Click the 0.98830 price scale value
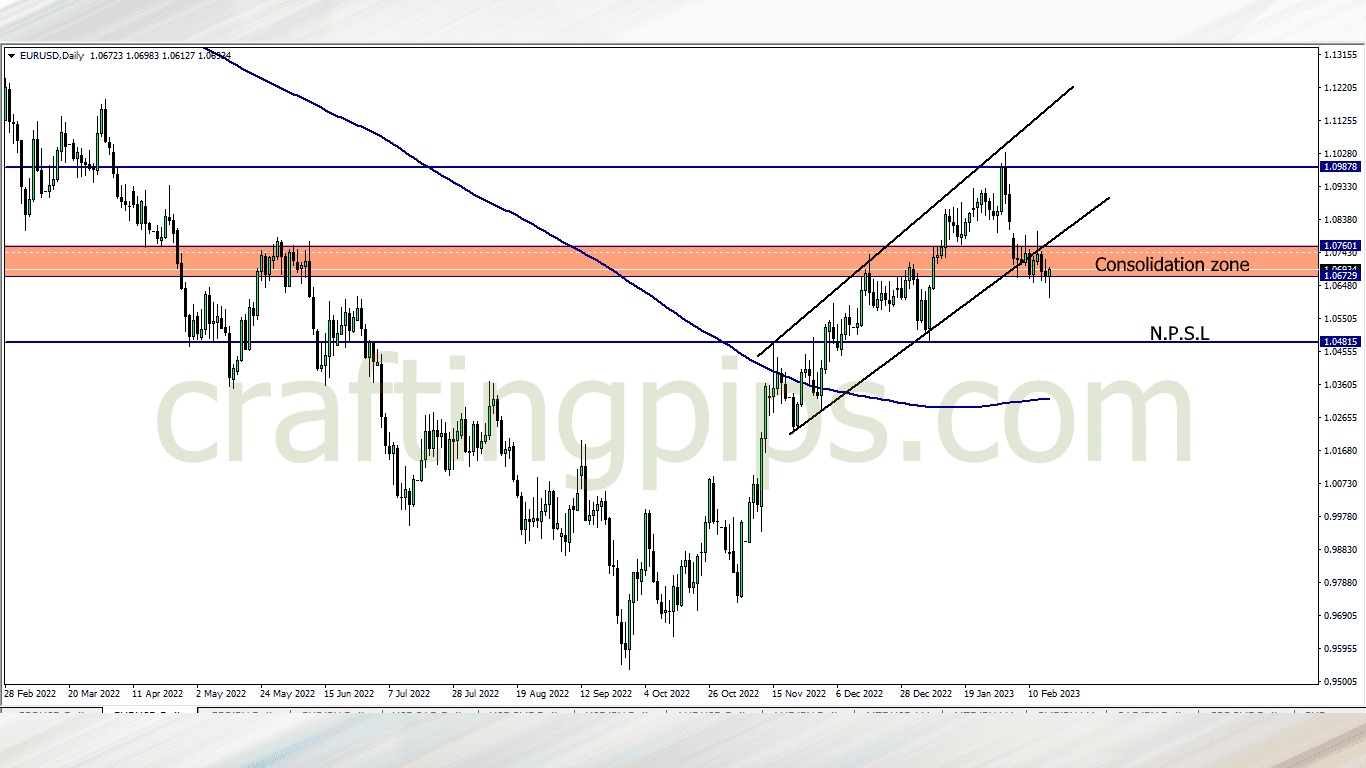This screenshot has width=1366, height=768. (1340, 550)
